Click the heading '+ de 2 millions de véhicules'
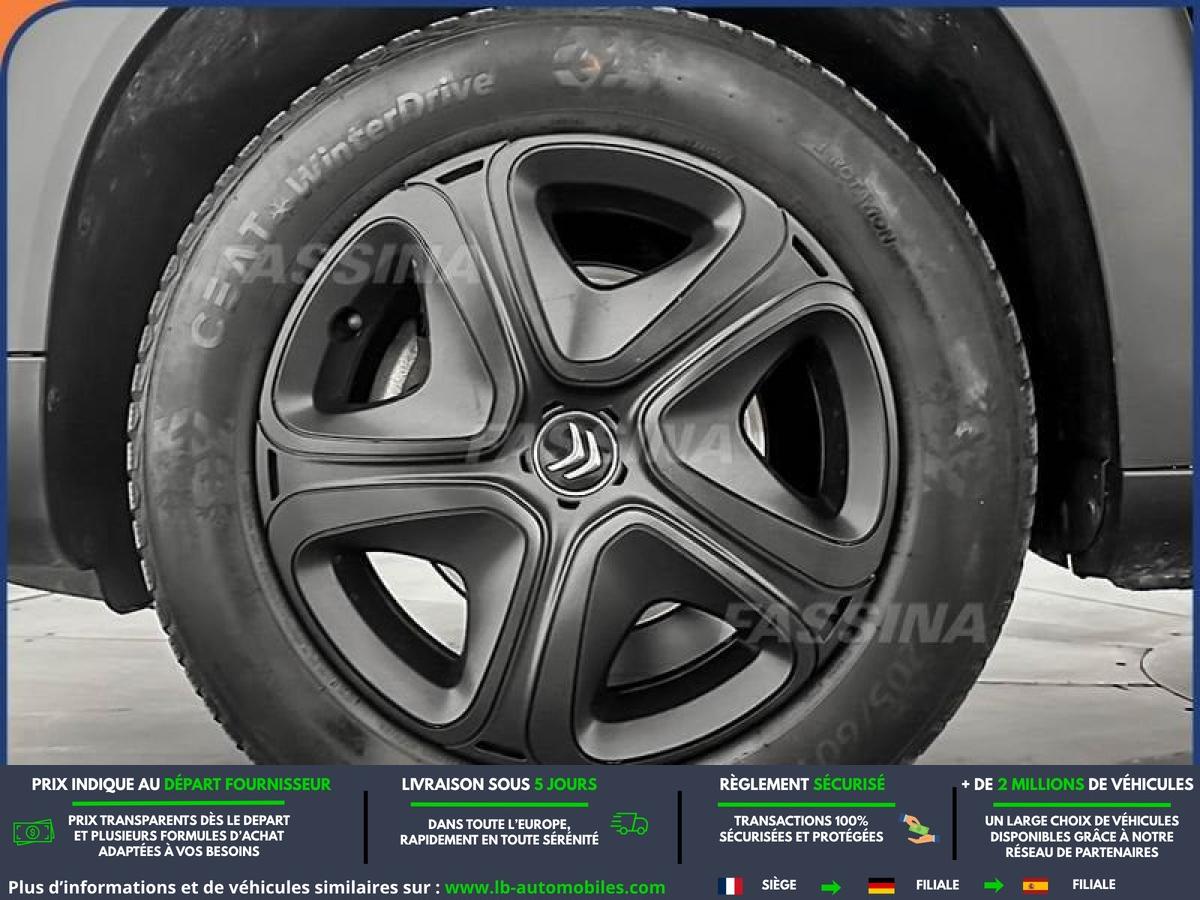Screen dimensions: 1200x900 point(1077,784)
